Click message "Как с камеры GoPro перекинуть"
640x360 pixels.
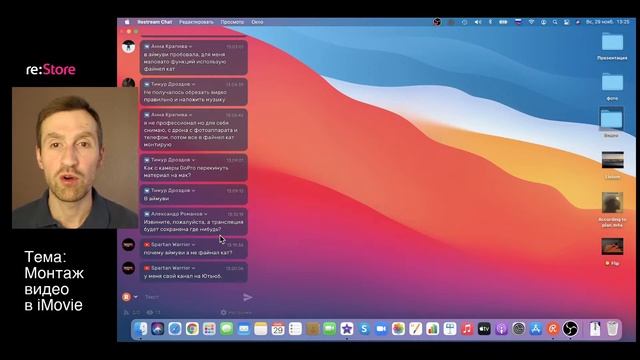(x=193, y=167)
